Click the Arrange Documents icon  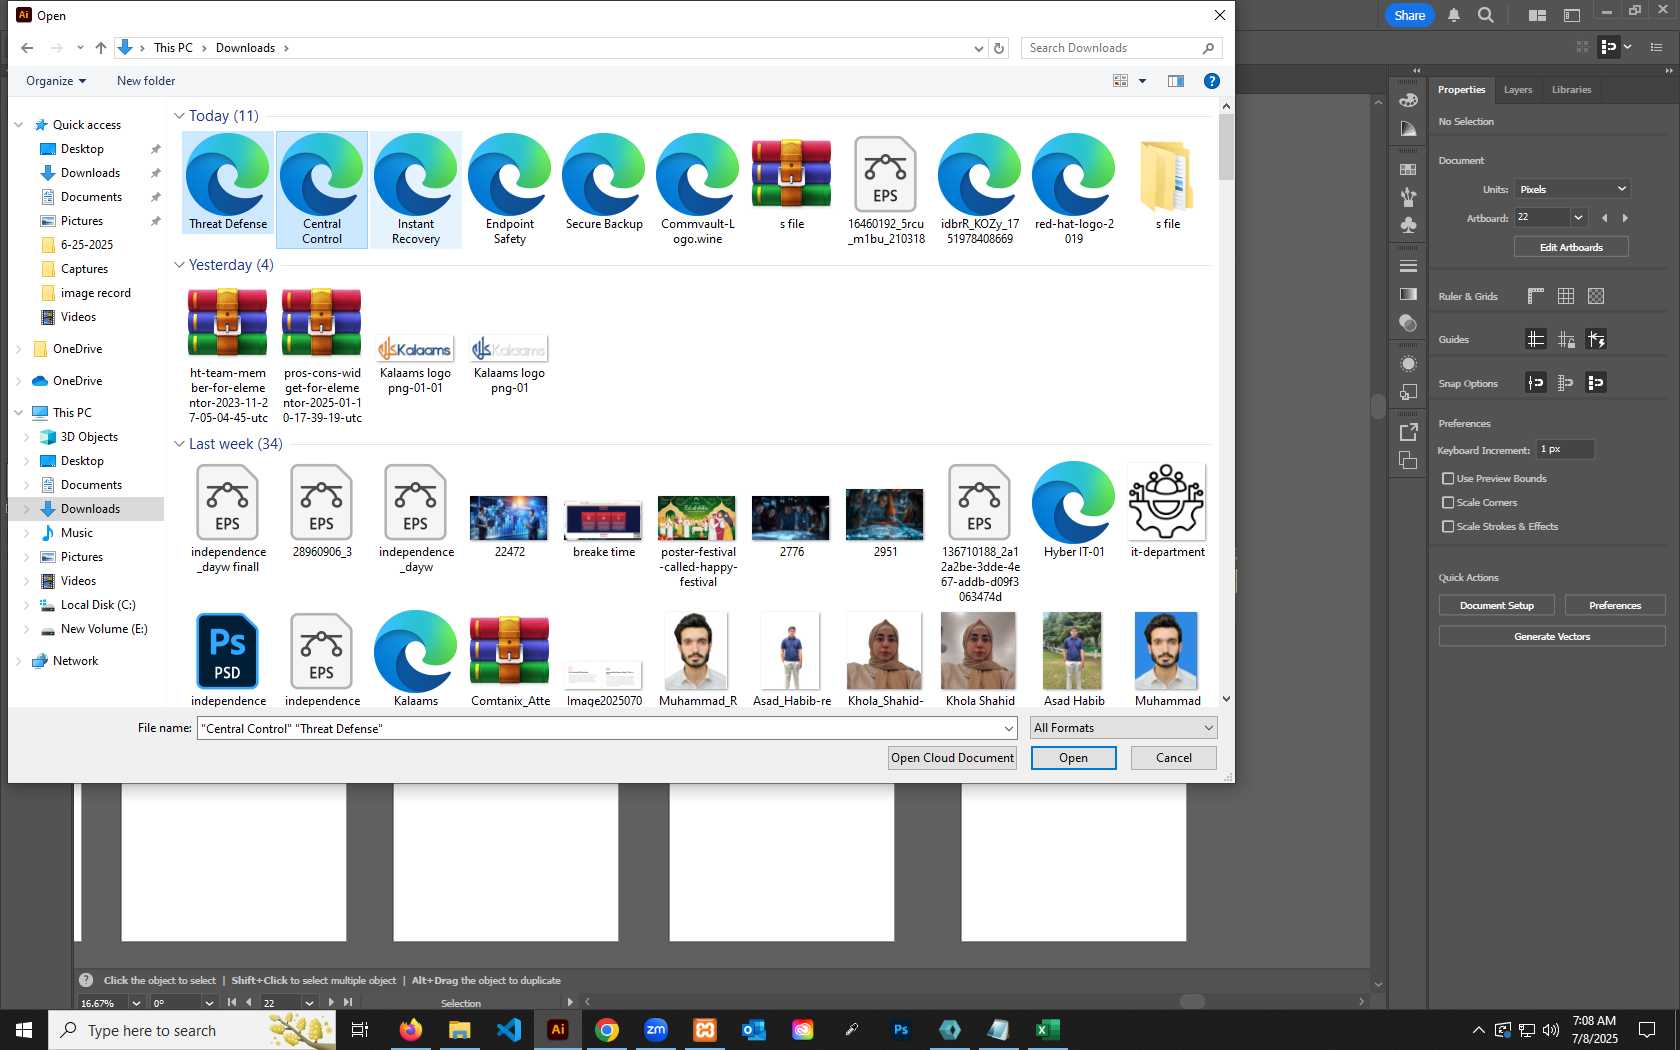pos(1537,15)
